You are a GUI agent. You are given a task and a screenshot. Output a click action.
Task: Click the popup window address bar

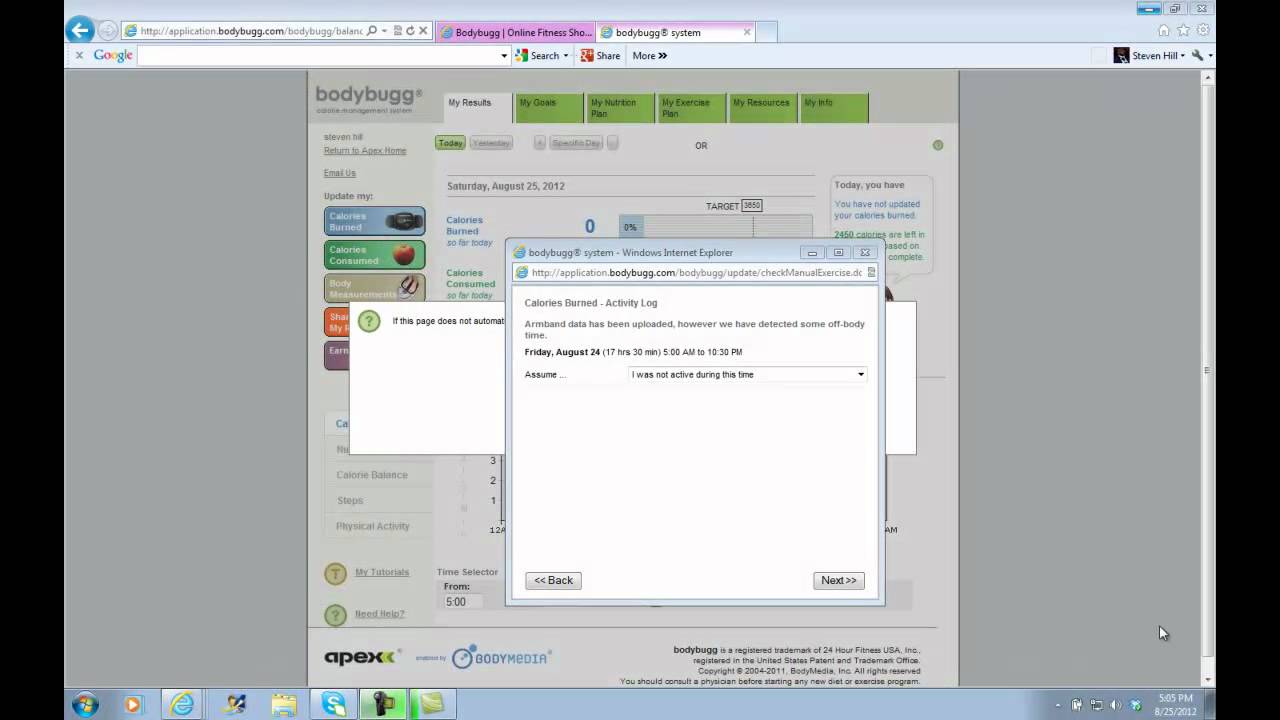695,272
